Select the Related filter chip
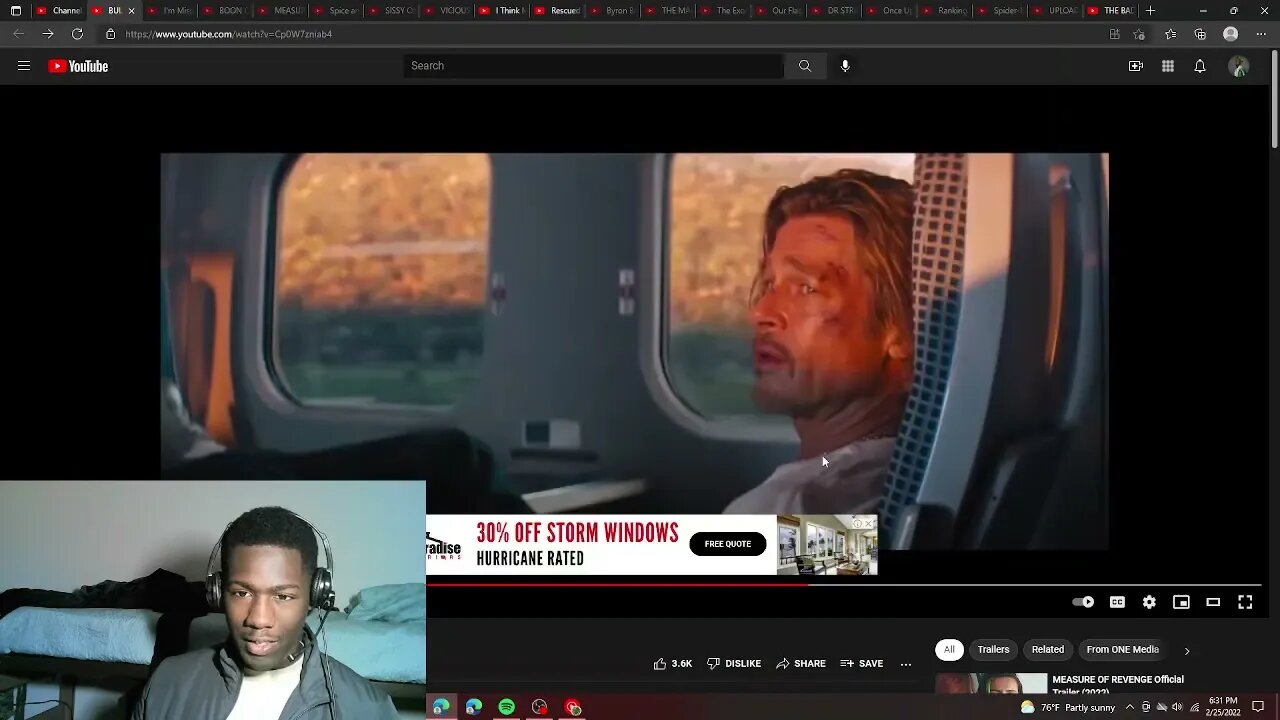This screenshot has height=720, width=1280. point(1048,650)
